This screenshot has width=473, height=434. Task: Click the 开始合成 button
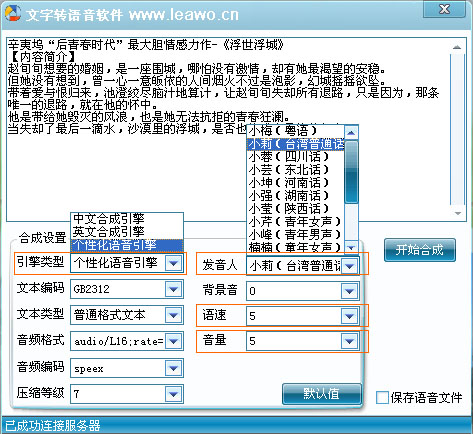[x=420, y=250]
